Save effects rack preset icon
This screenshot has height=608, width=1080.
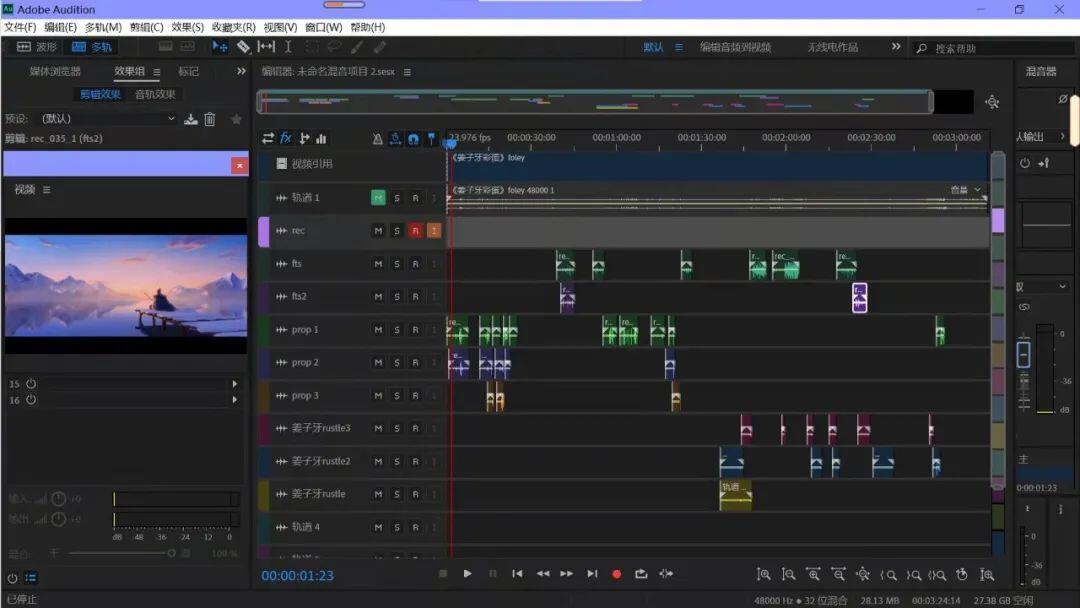[x=191, y=119]
